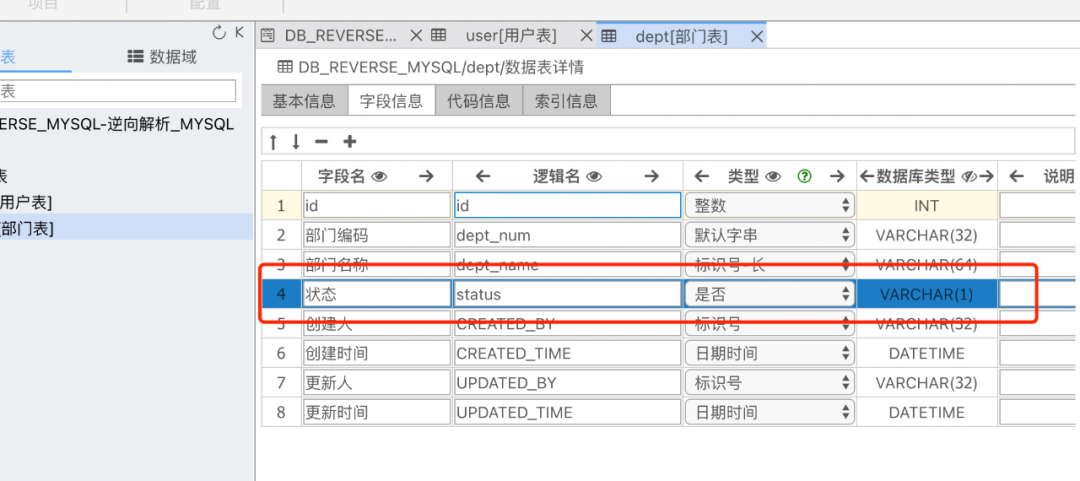This screenshot has height=481, width=1080.
Task: Select row number 8
Action: coord(281,413)
